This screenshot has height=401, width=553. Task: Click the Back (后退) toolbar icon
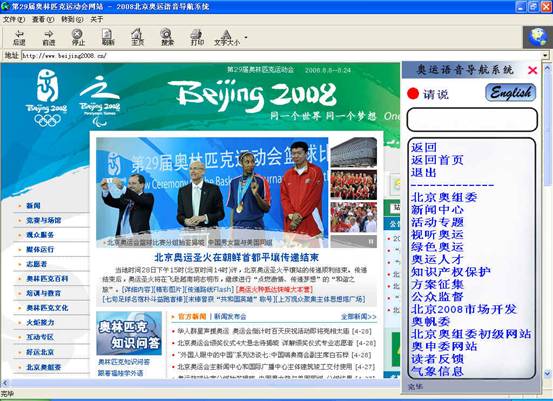pyautogui.click(x=19, y=37)
